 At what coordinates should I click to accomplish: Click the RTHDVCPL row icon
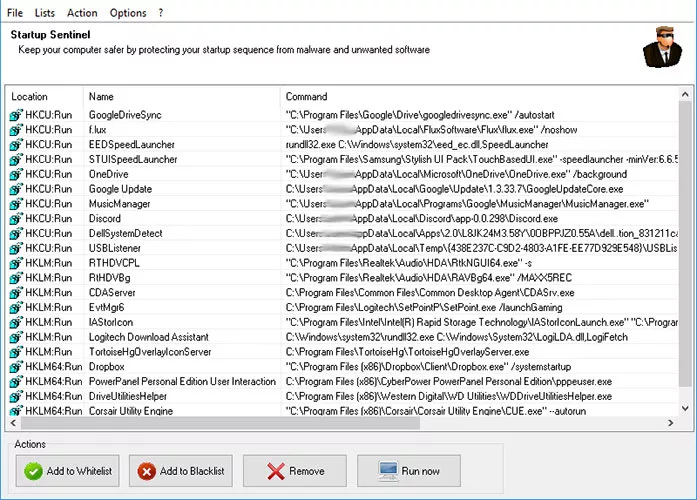16,263
